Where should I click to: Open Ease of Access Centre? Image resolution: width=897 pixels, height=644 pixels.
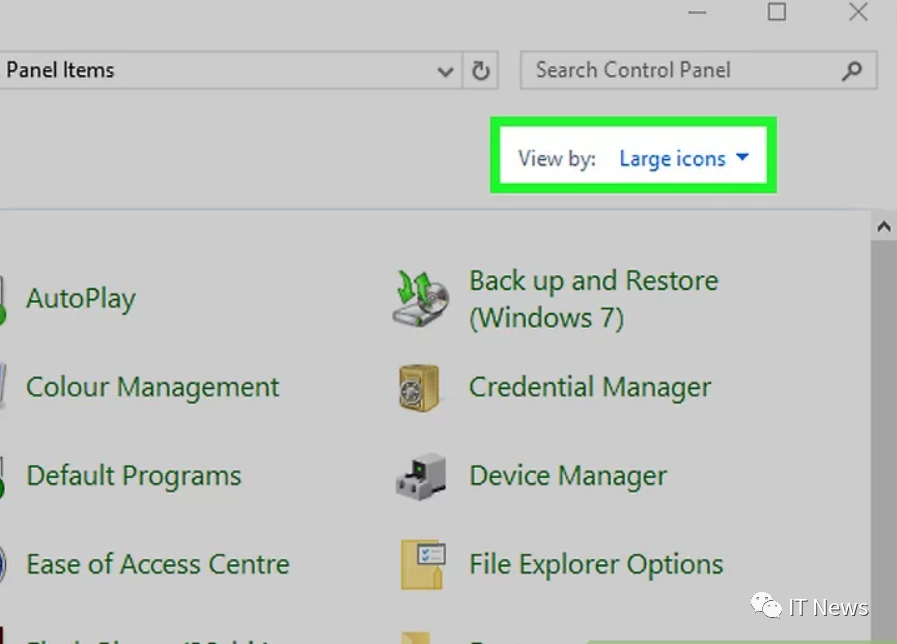[157, 564]
